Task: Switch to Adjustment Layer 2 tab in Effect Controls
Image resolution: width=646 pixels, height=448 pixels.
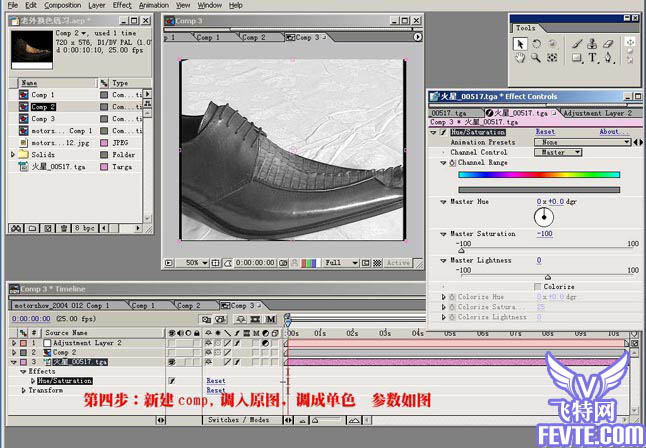Action: pos(597,113)
